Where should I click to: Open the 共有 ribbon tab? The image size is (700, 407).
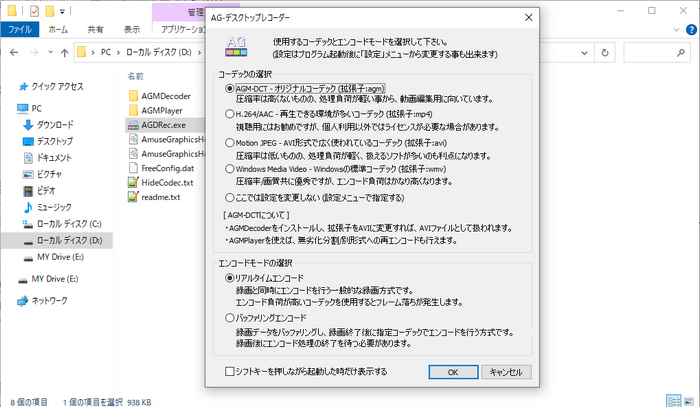tap(95, 29)
